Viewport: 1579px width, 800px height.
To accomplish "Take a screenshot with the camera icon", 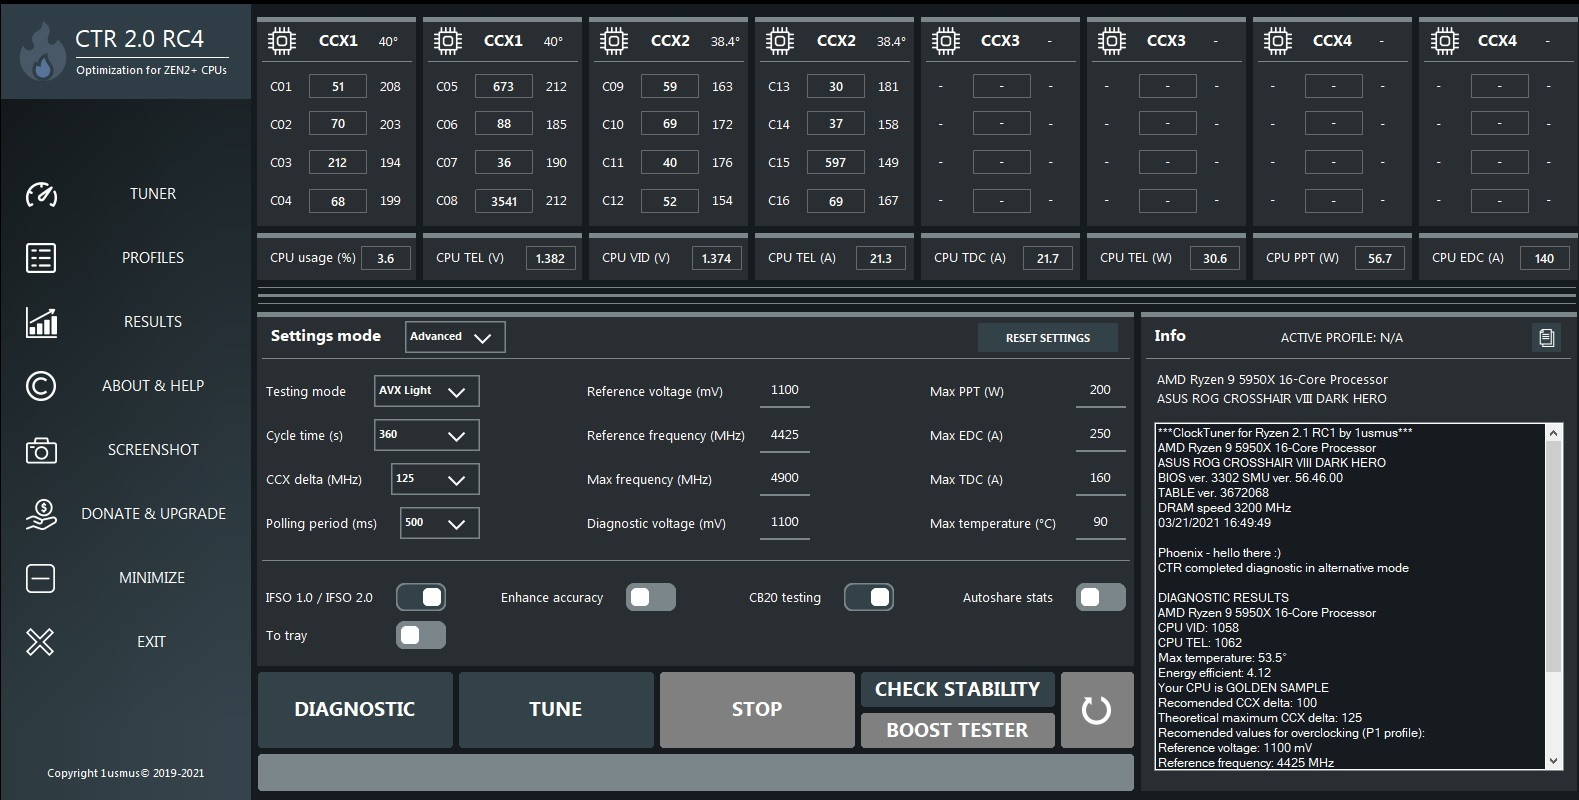I will (x=41, y=450).
